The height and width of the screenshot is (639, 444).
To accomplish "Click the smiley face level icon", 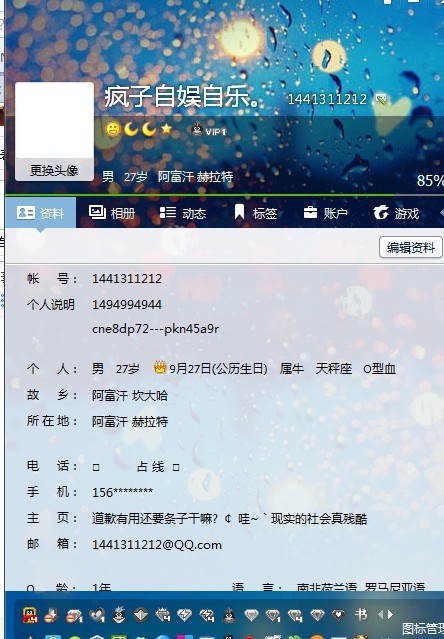I will click(113, 129).
